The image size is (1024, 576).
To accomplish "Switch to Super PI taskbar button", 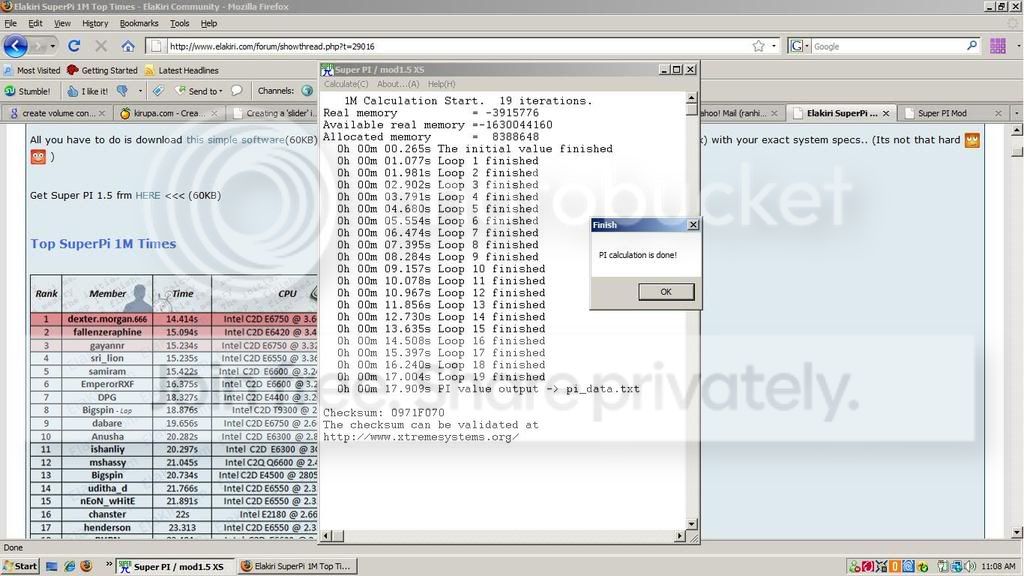I will [174, 566].
